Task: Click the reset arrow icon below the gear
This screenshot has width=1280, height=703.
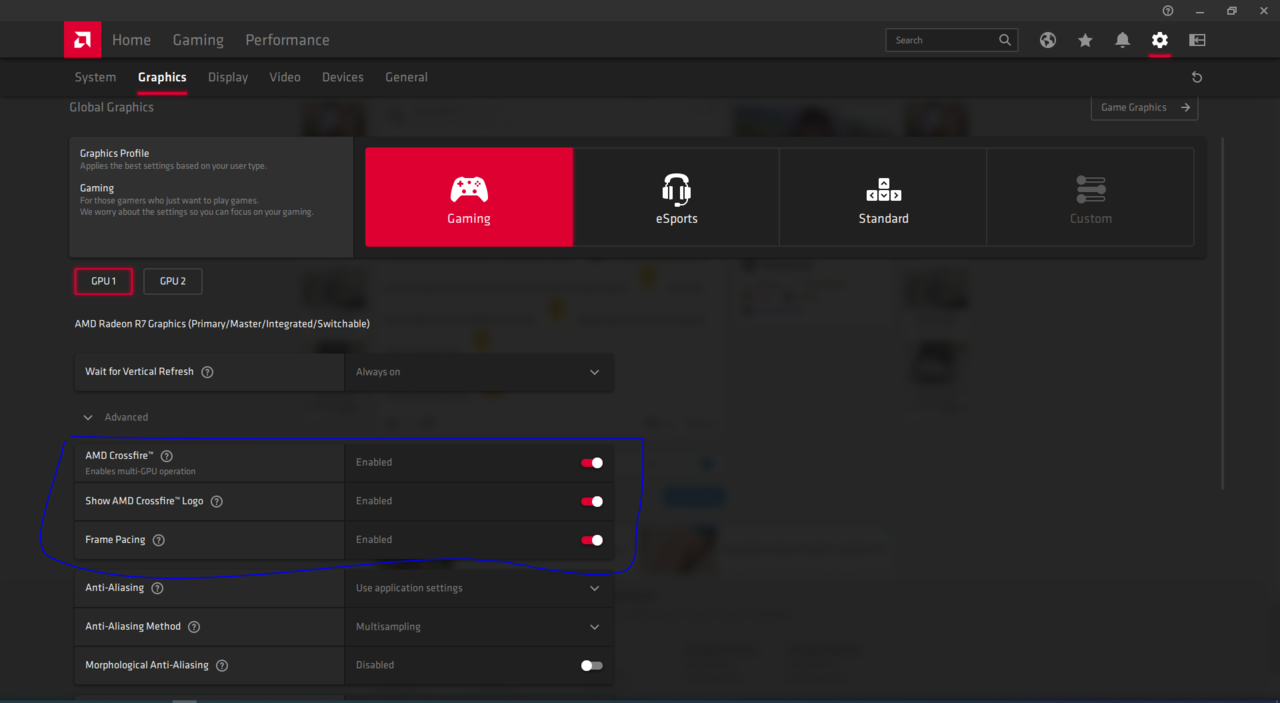Action: coord(1196,77)
